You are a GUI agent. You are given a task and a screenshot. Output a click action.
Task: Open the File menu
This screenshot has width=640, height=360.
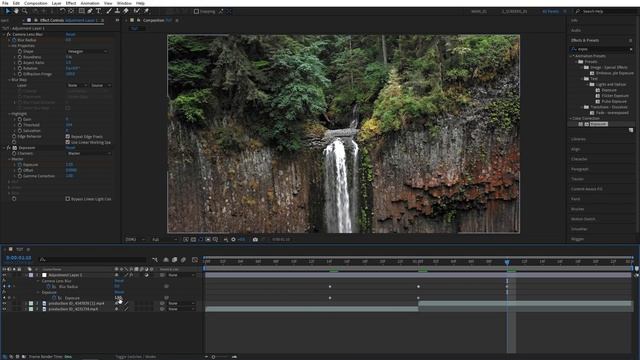(5, 3)
